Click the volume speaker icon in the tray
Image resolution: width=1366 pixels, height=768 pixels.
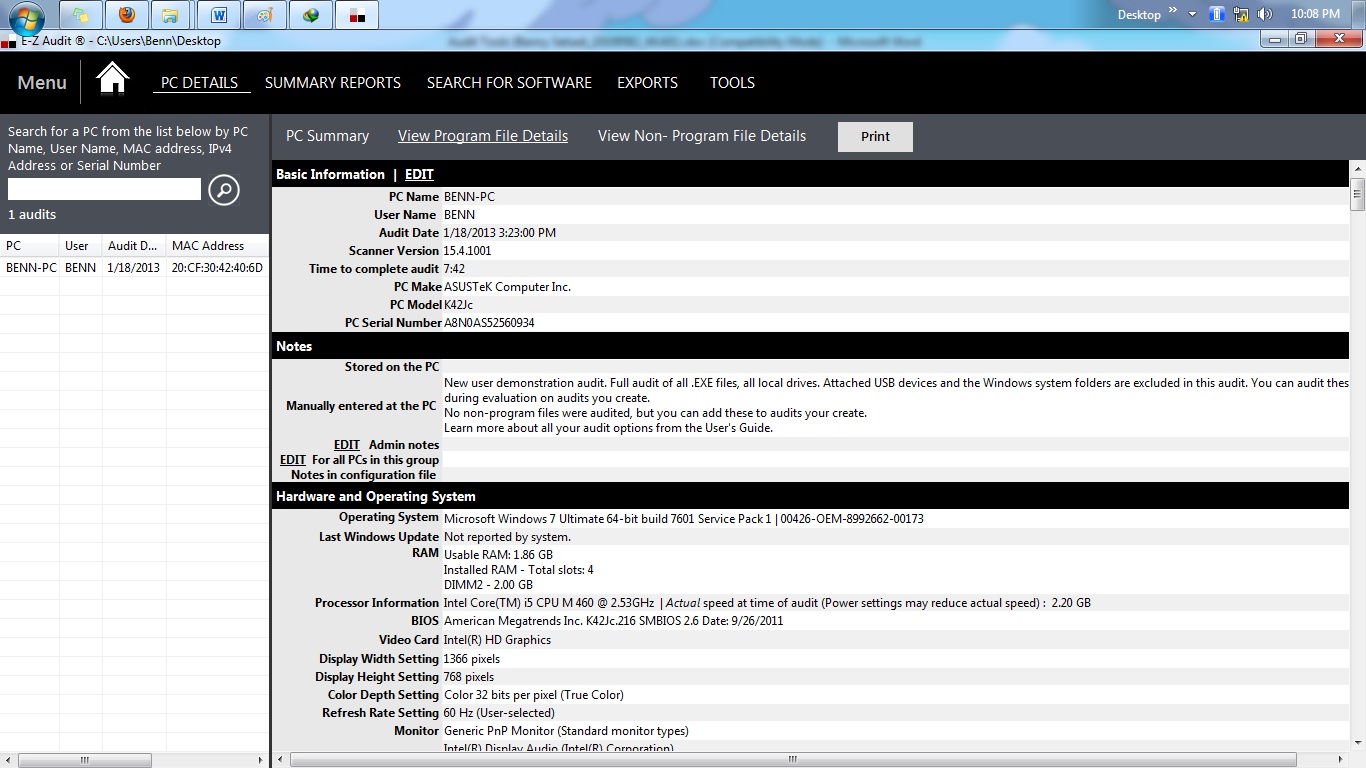1264,13
